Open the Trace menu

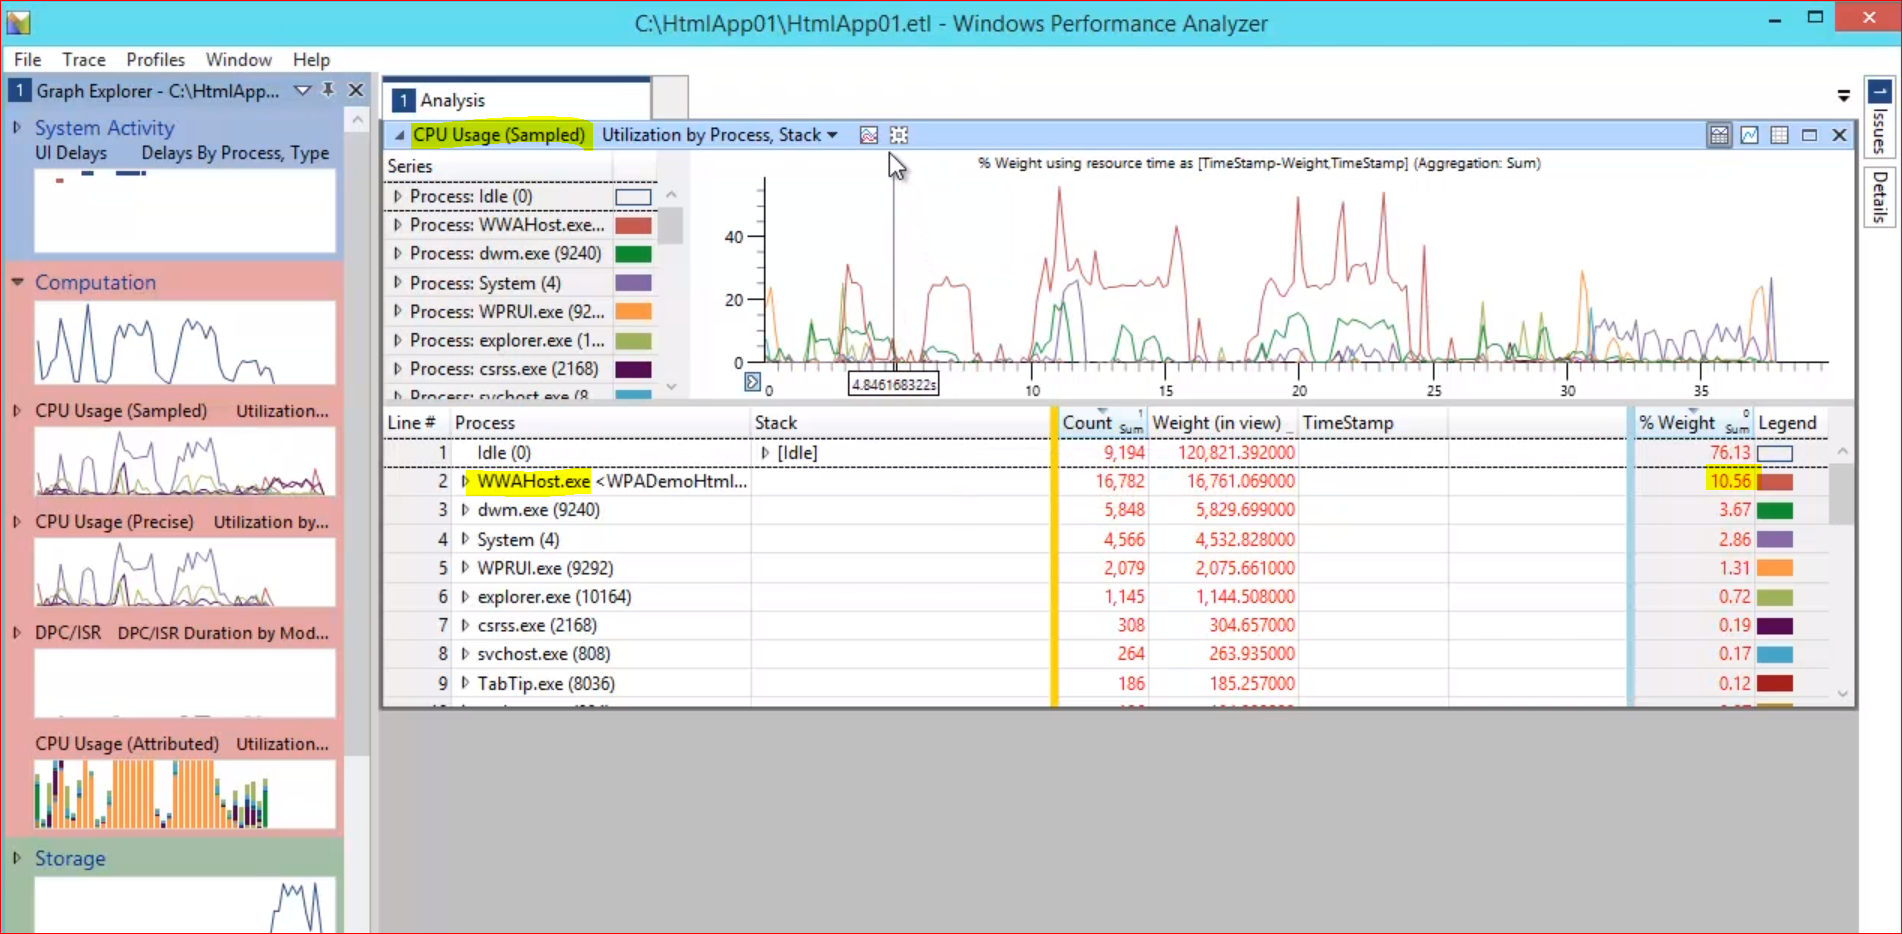83,60
